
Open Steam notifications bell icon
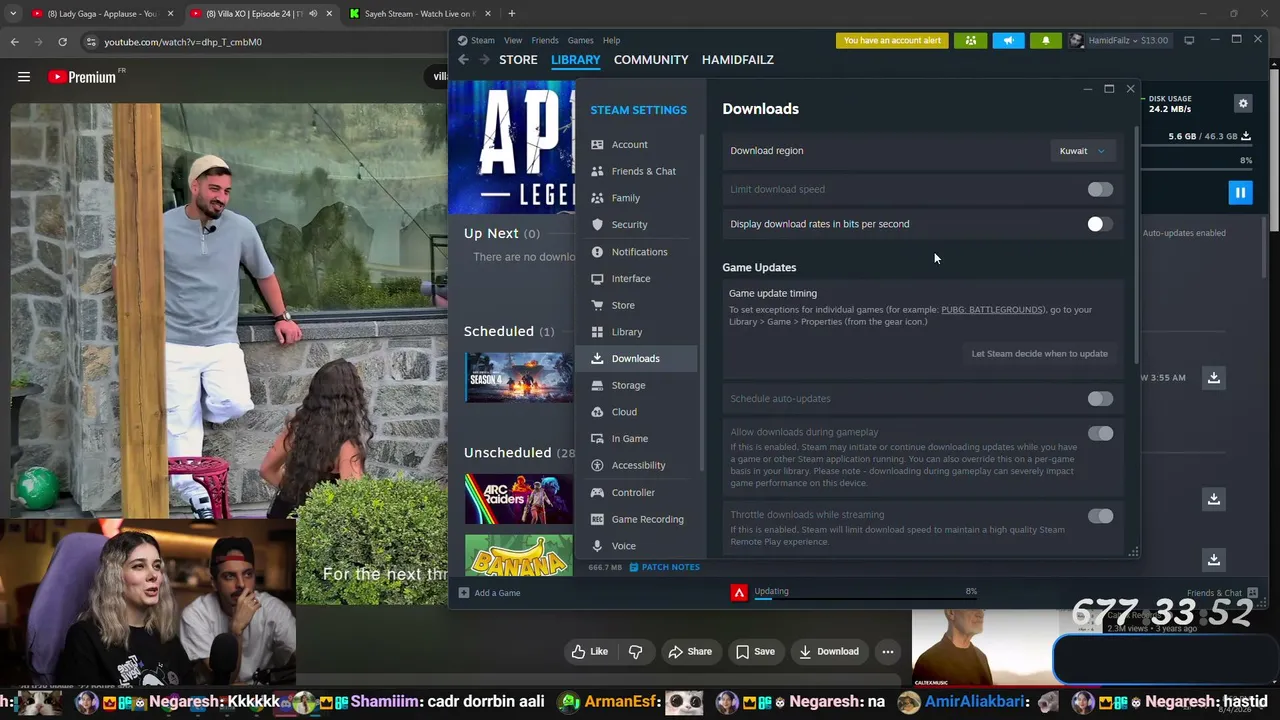click(x=1046, y=40)
